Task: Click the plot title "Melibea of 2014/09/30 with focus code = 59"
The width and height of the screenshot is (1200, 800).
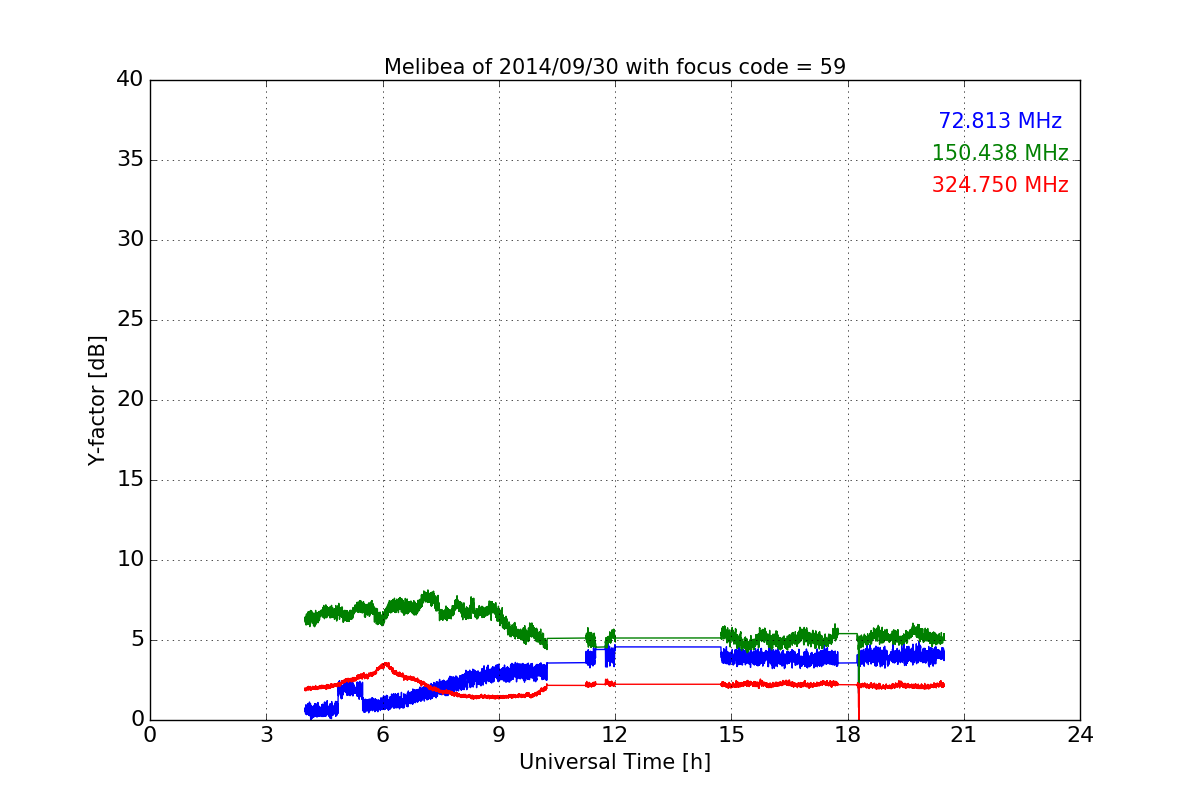Action: [615, 67]
